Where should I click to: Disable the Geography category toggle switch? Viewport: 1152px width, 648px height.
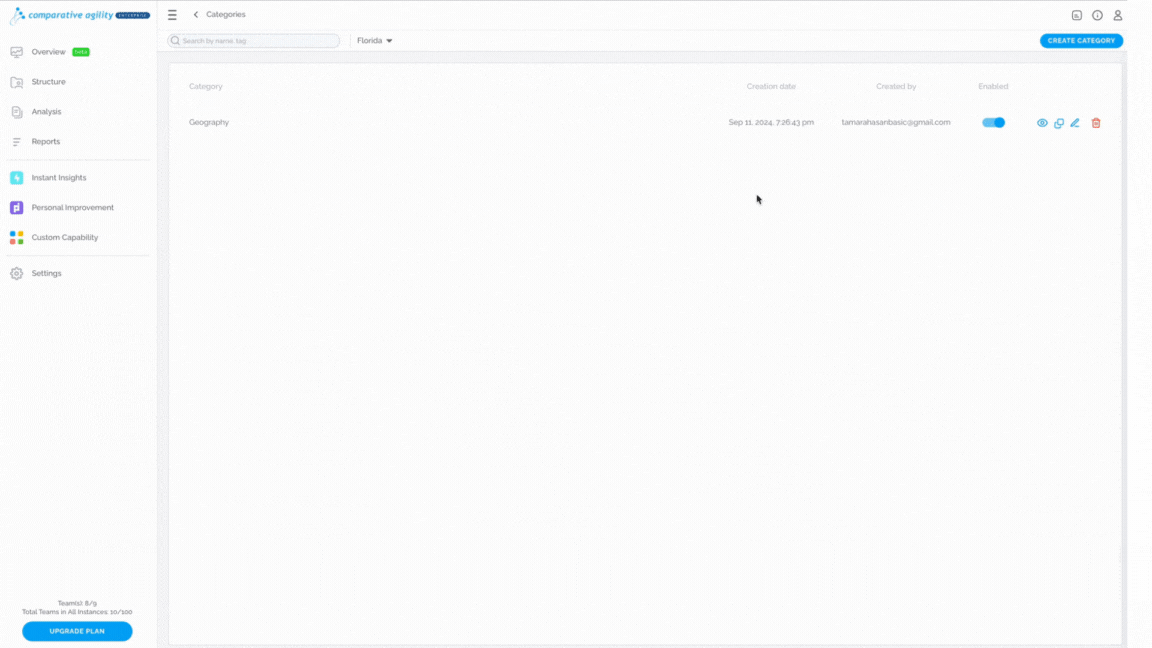pos(993,123)
